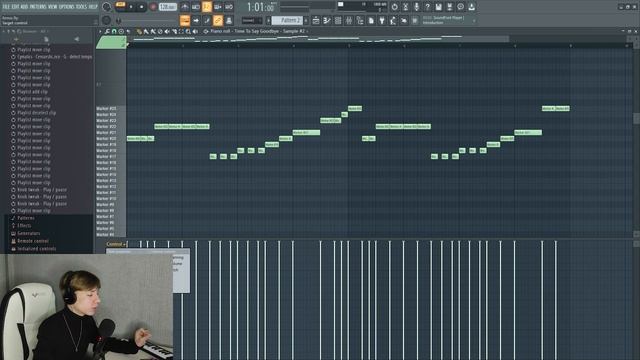This screenshot has width=640, height=360.
Task: Open global snap selector dropdown
Action: coord(251,20)
